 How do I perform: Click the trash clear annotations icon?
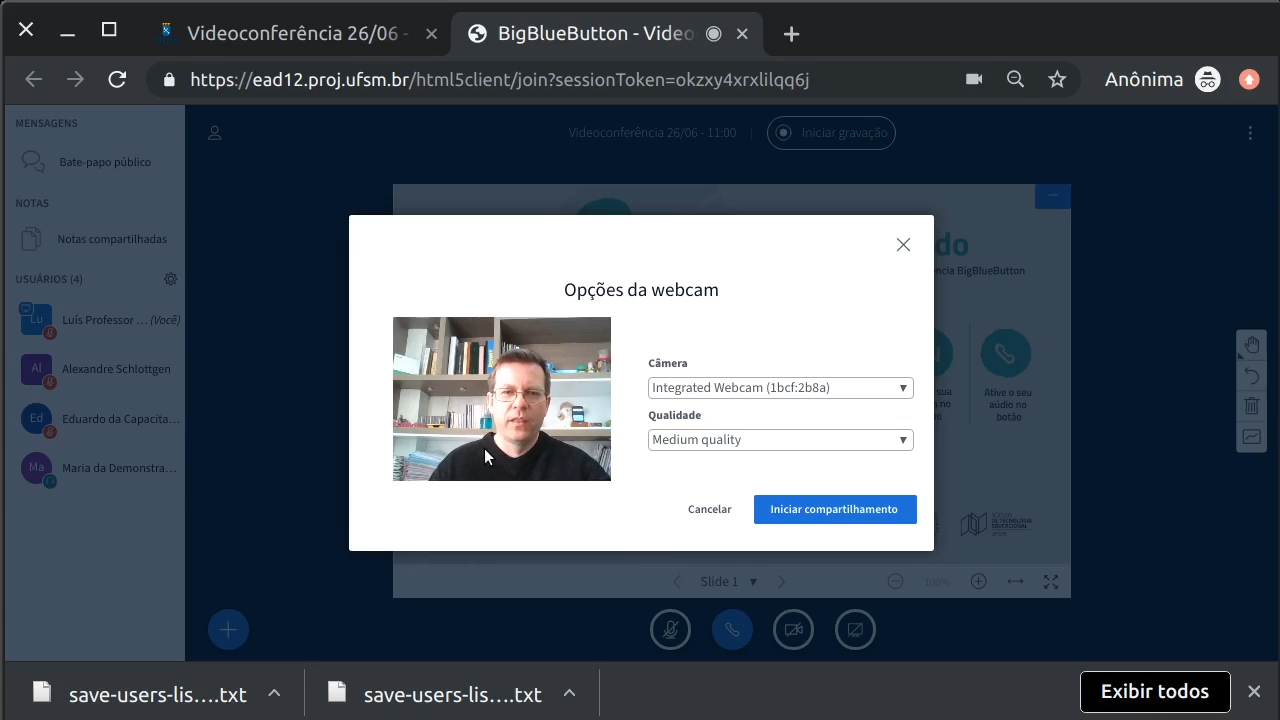click(1252, 406)
